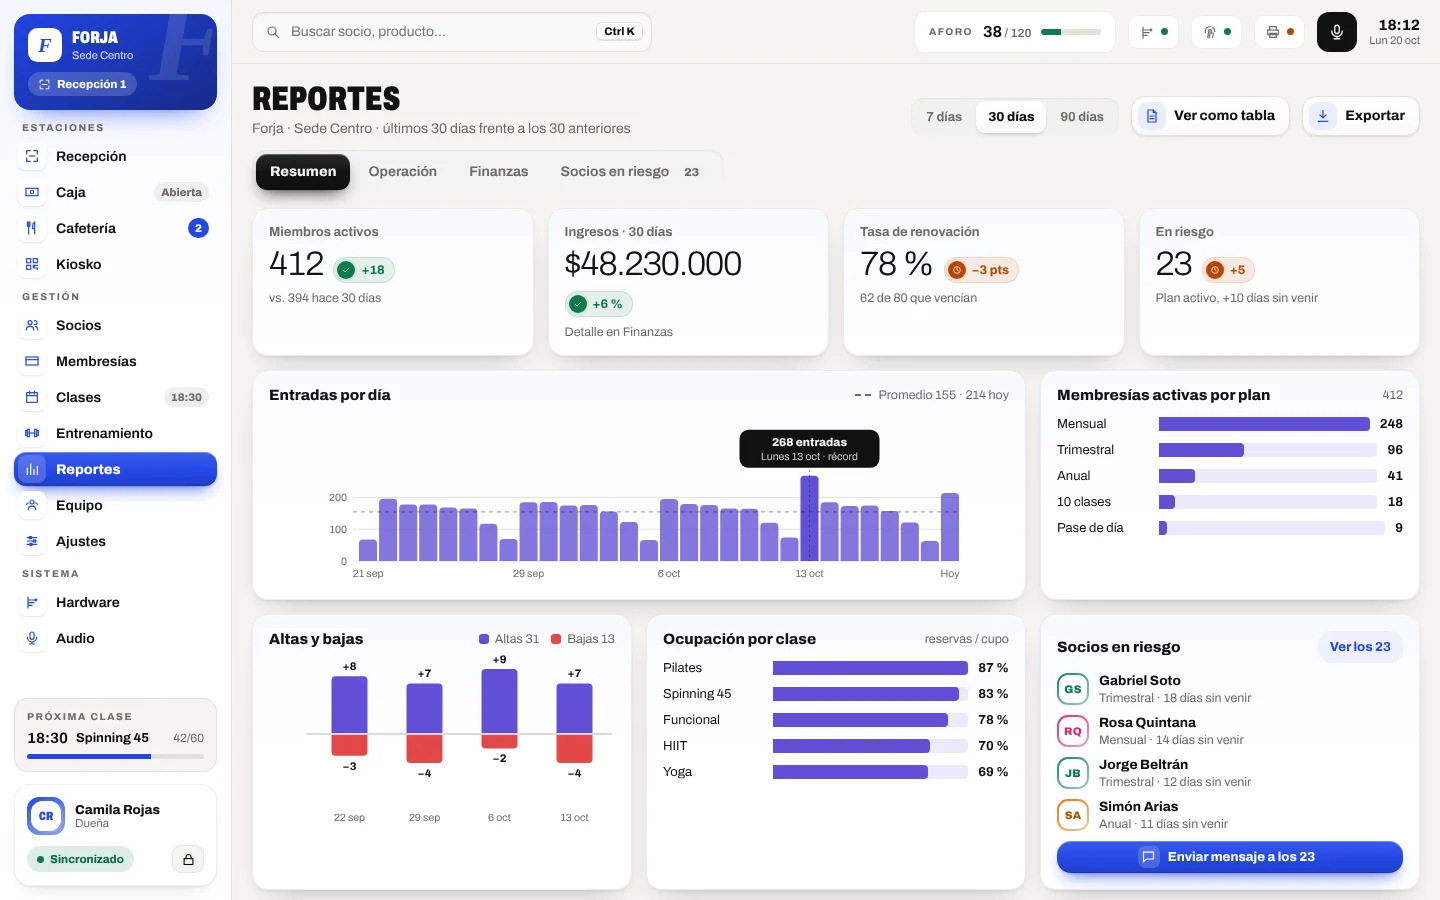1440x900 pixels.
Task: Send message with Enviar mensaje a los 23
Action: coord(1230,857)
